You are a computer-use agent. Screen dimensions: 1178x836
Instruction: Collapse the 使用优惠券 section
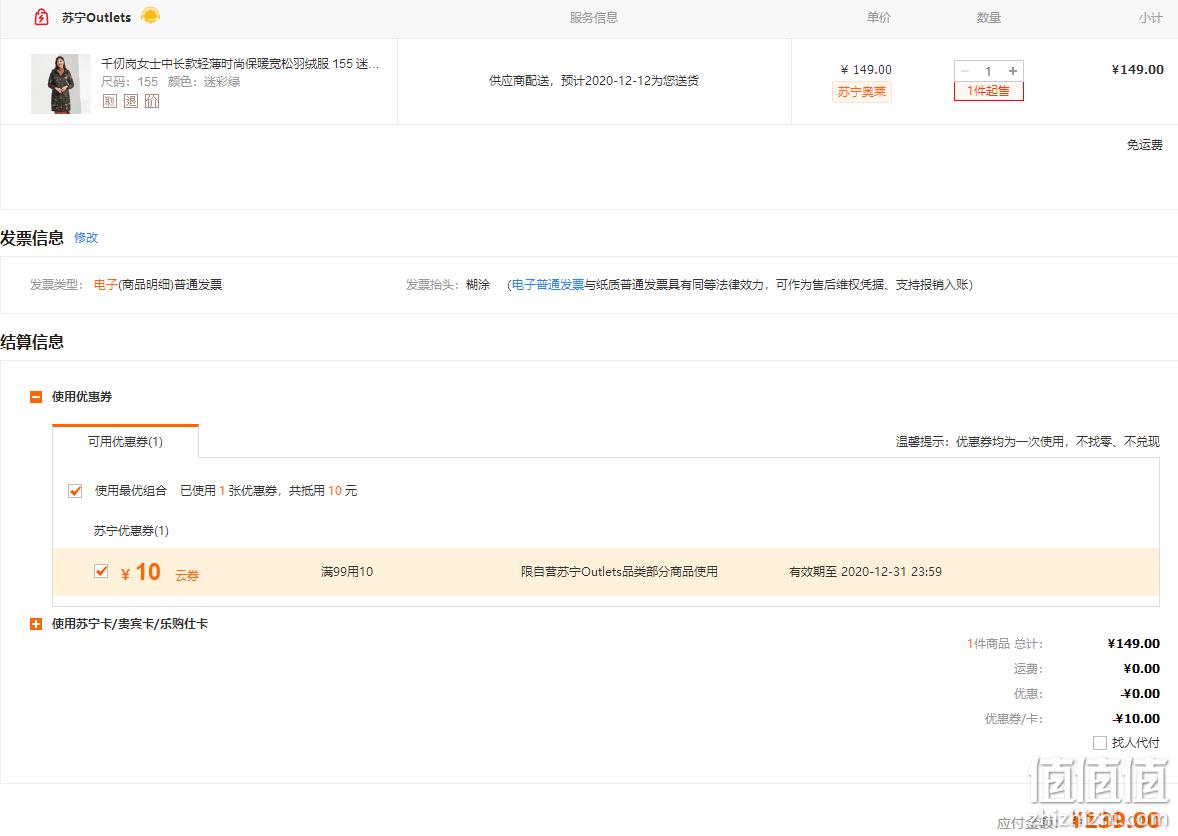[35, 397]
